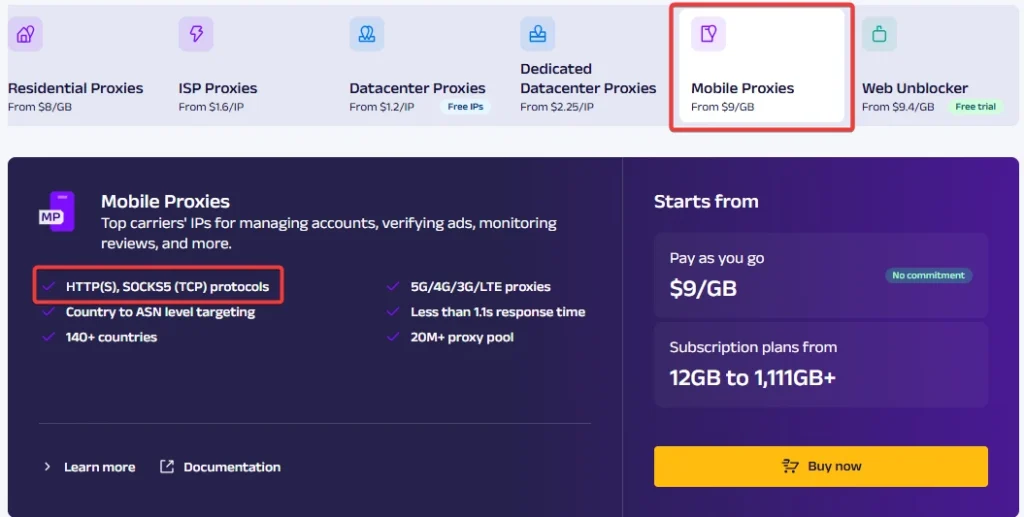Click the Documentation external link icon

click(x=167, y=467)
